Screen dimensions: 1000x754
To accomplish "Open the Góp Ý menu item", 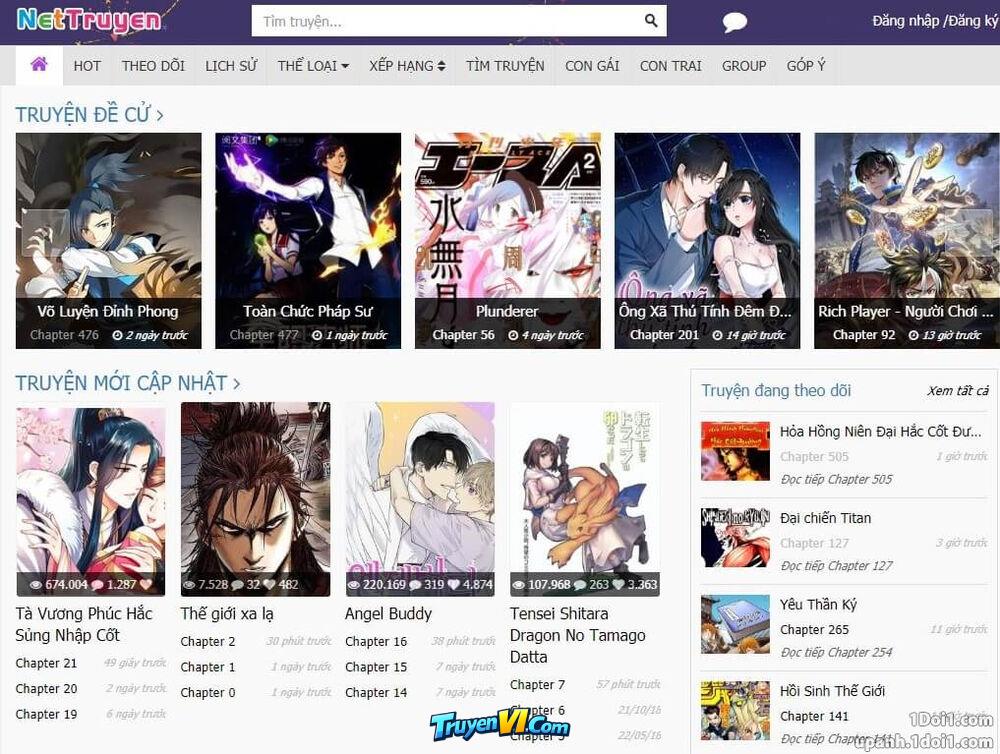I will (x=805, y=66).
